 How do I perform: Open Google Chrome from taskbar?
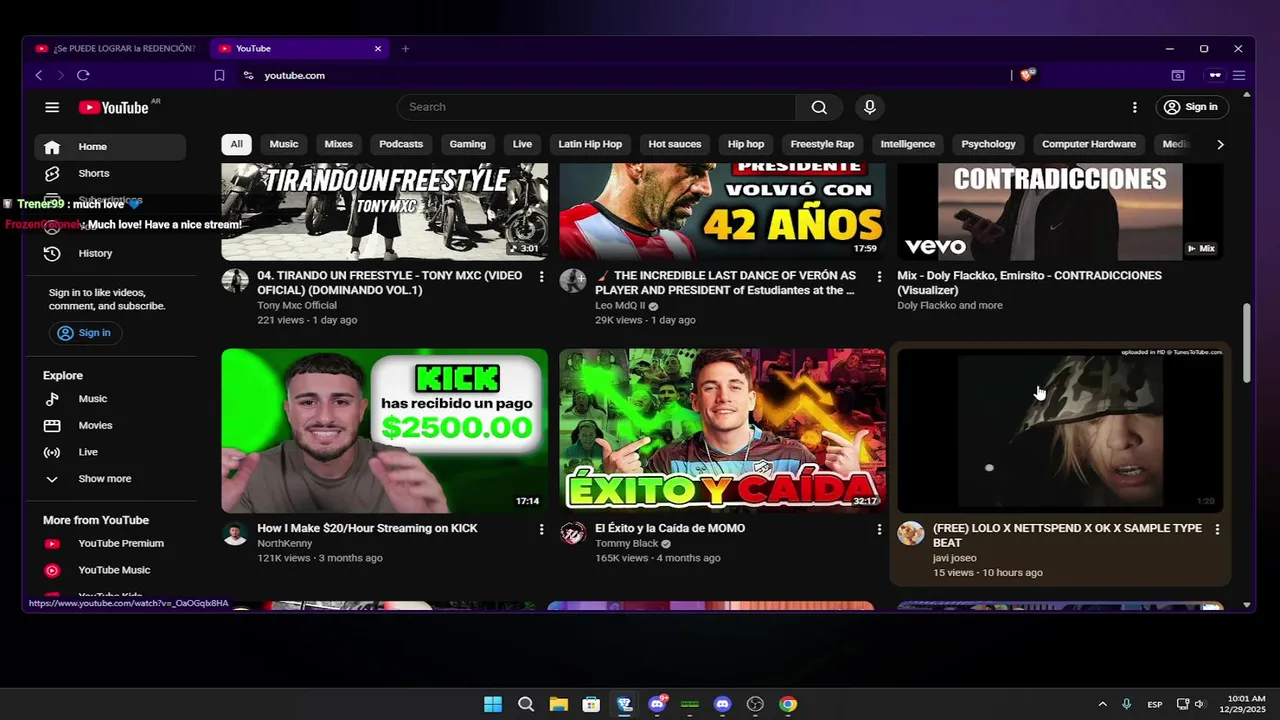pos(788,704)
